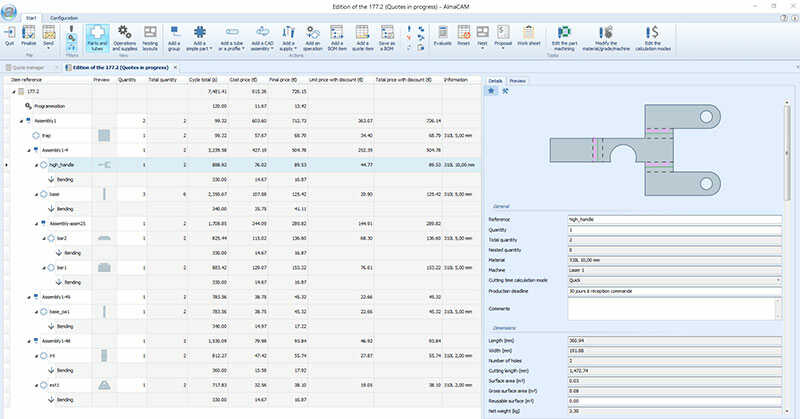The image size is (800, 419).
Task: Open the Preview tab
Action: click(x=518, y=79)
